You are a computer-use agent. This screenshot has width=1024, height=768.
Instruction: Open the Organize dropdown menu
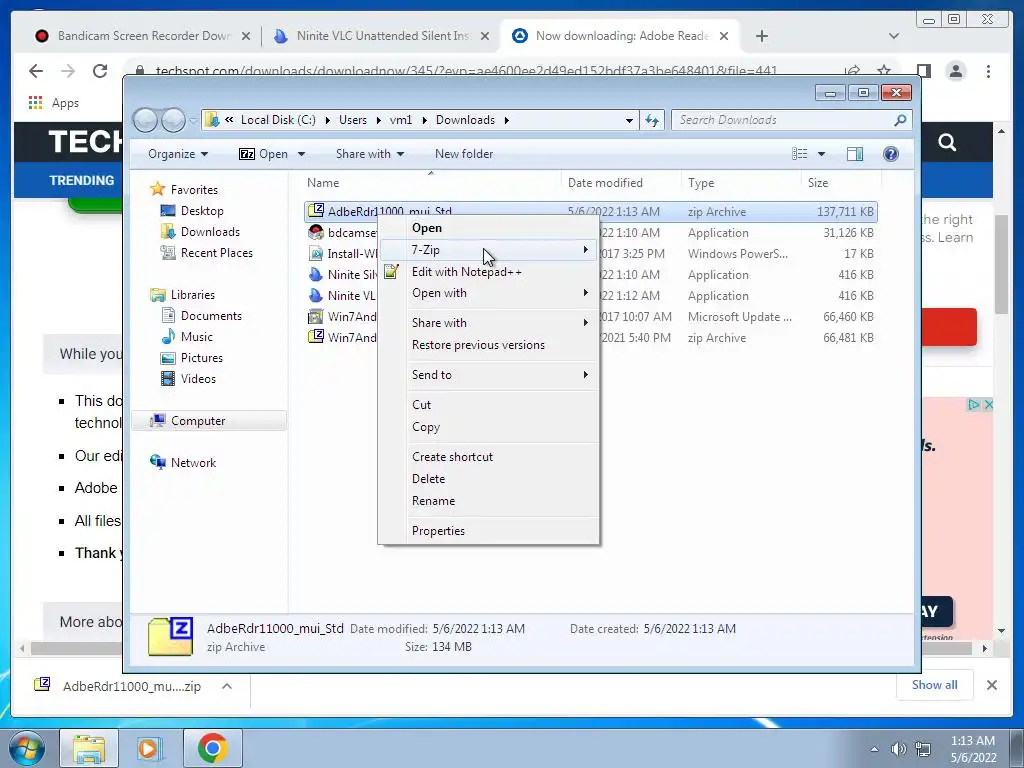[x=178, y=154]
